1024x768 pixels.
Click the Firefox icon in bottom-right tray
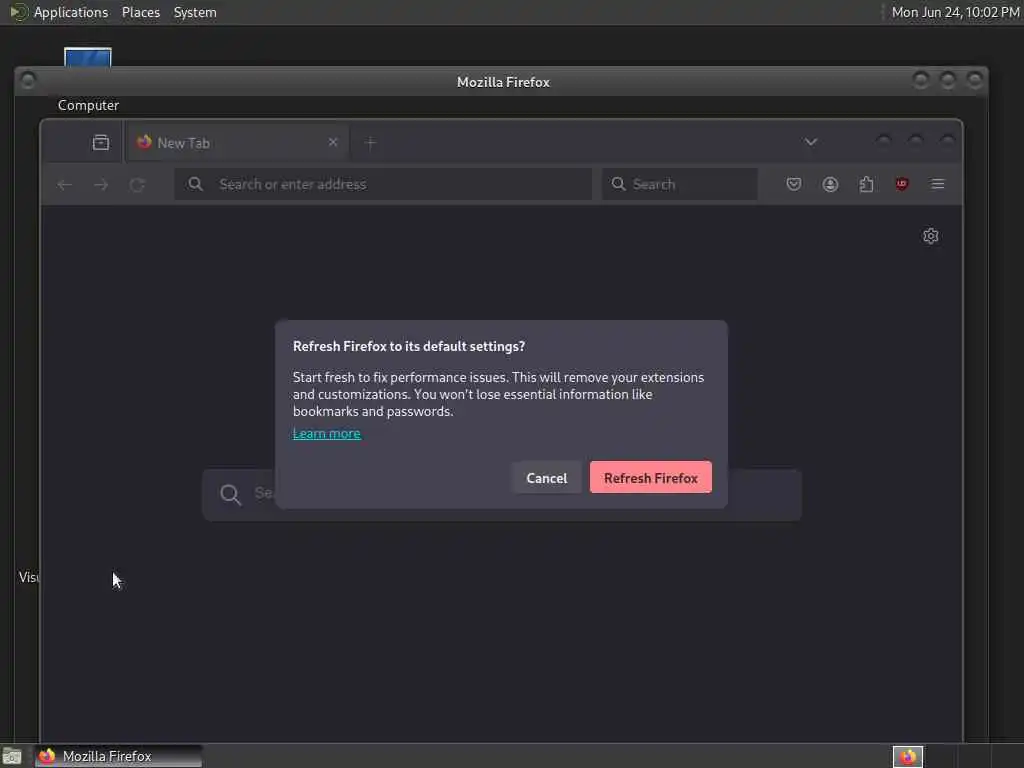pos(908,757)
